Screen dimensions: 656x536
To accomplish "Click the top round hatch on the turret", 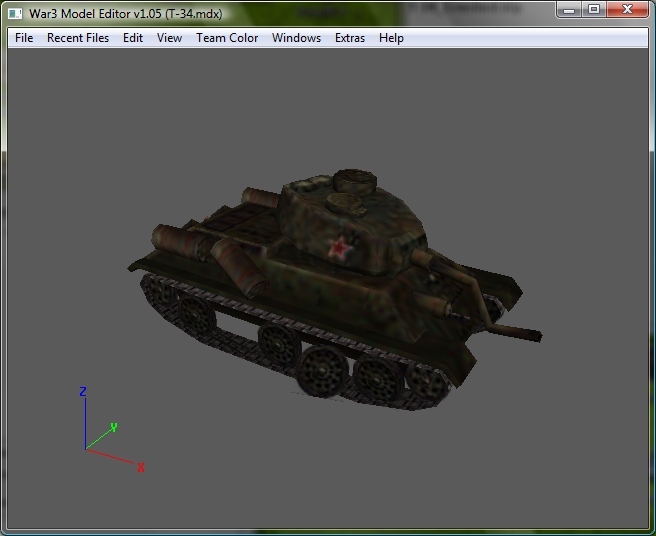I will point(355,180).
